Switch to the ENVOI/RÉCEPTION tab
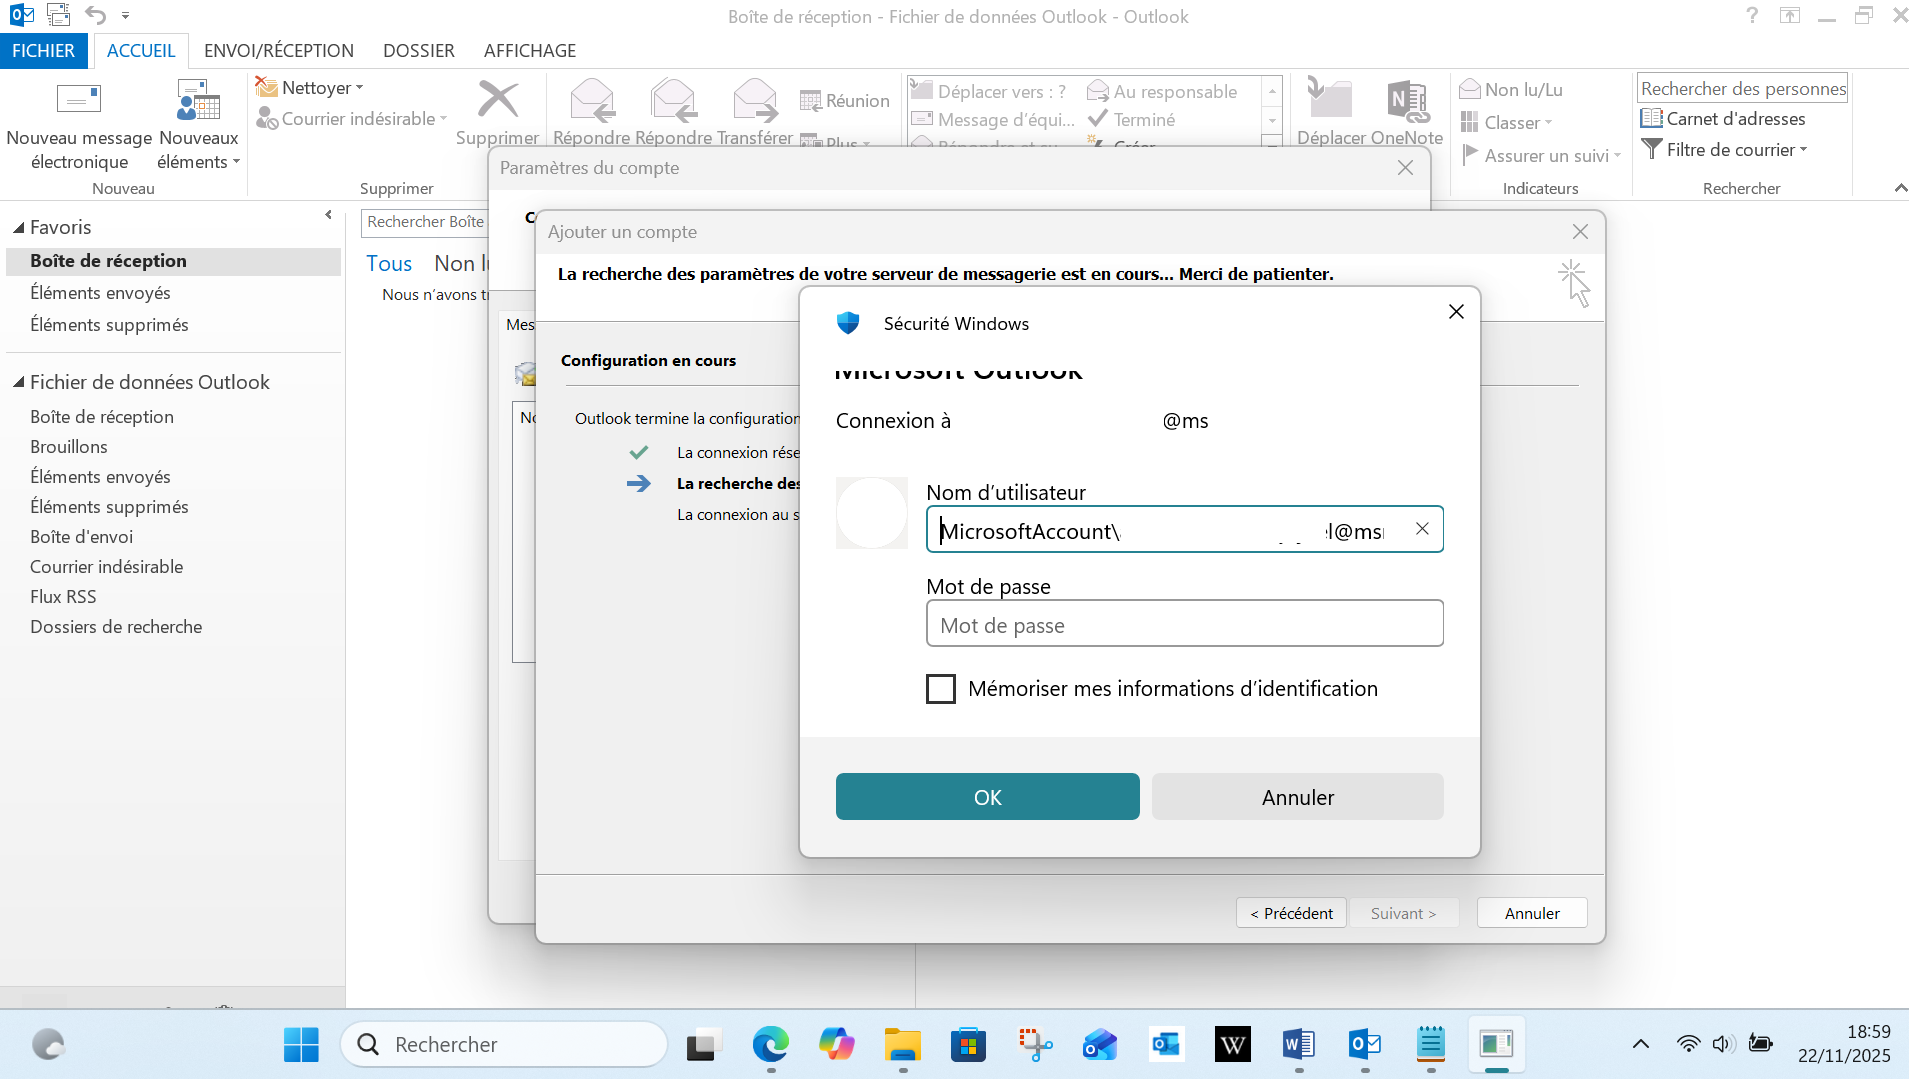This screenshot has height=1079, width=1909. pos(279,51)
